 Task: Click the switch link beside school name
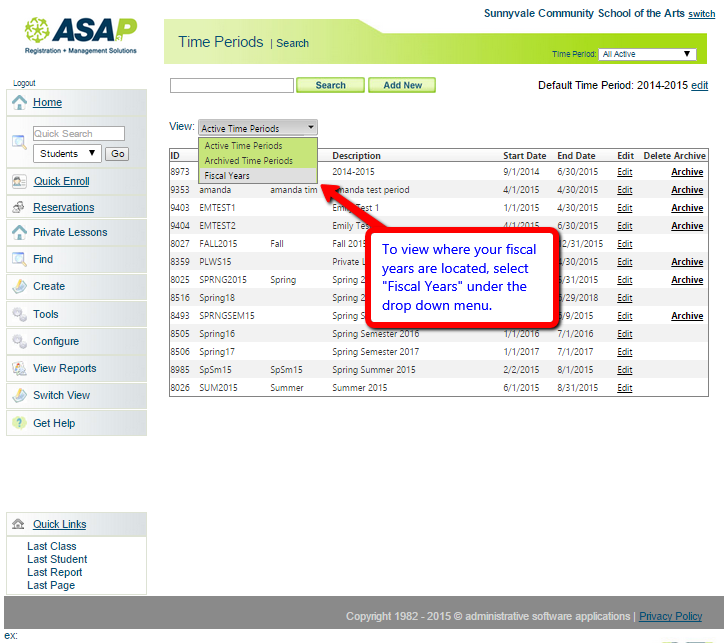(701, 14)
